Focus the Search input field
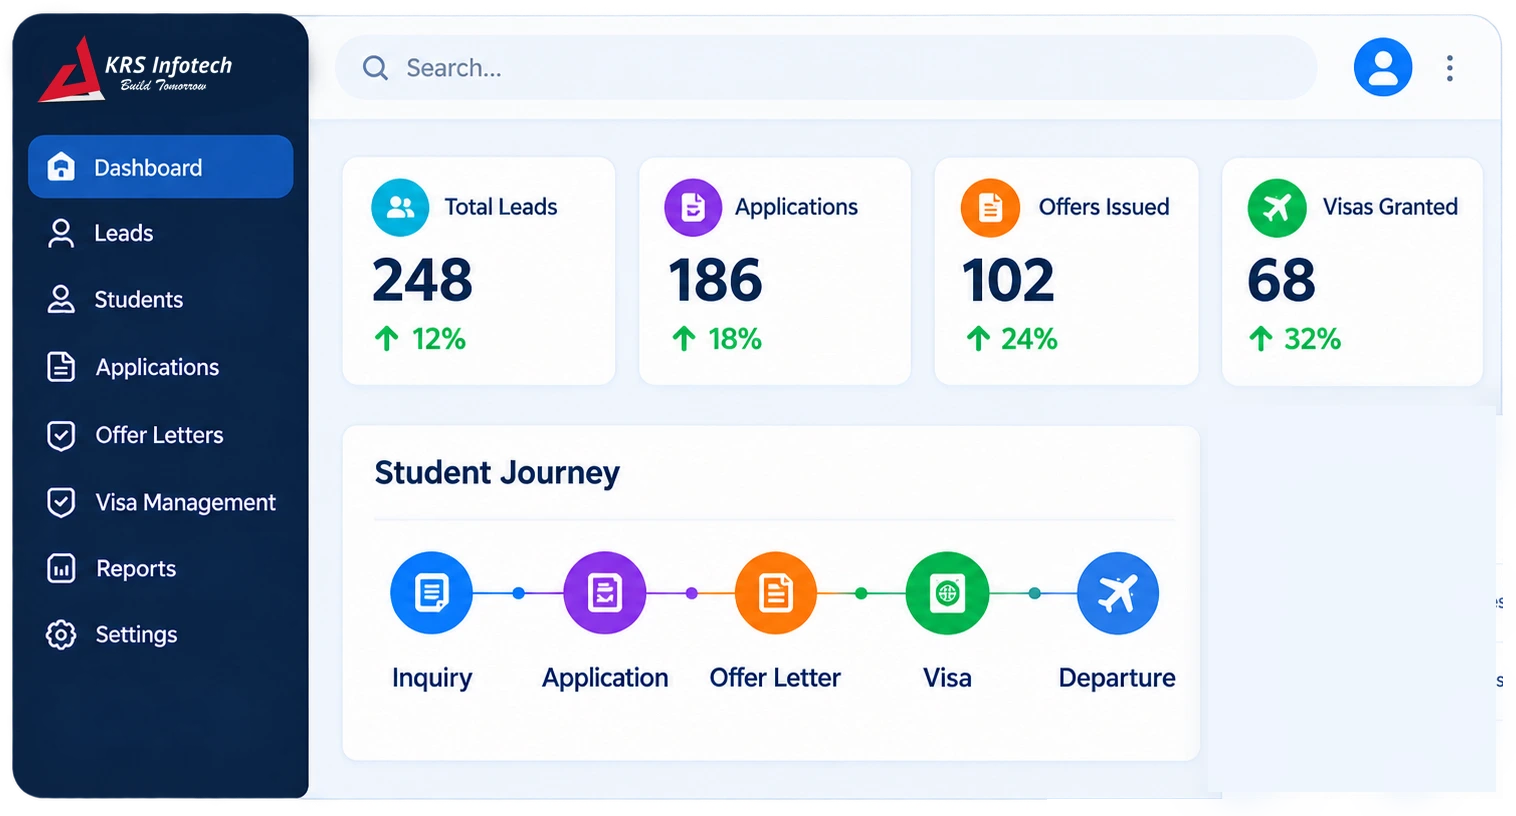The image size is (1516, 816). pos(826,68)
